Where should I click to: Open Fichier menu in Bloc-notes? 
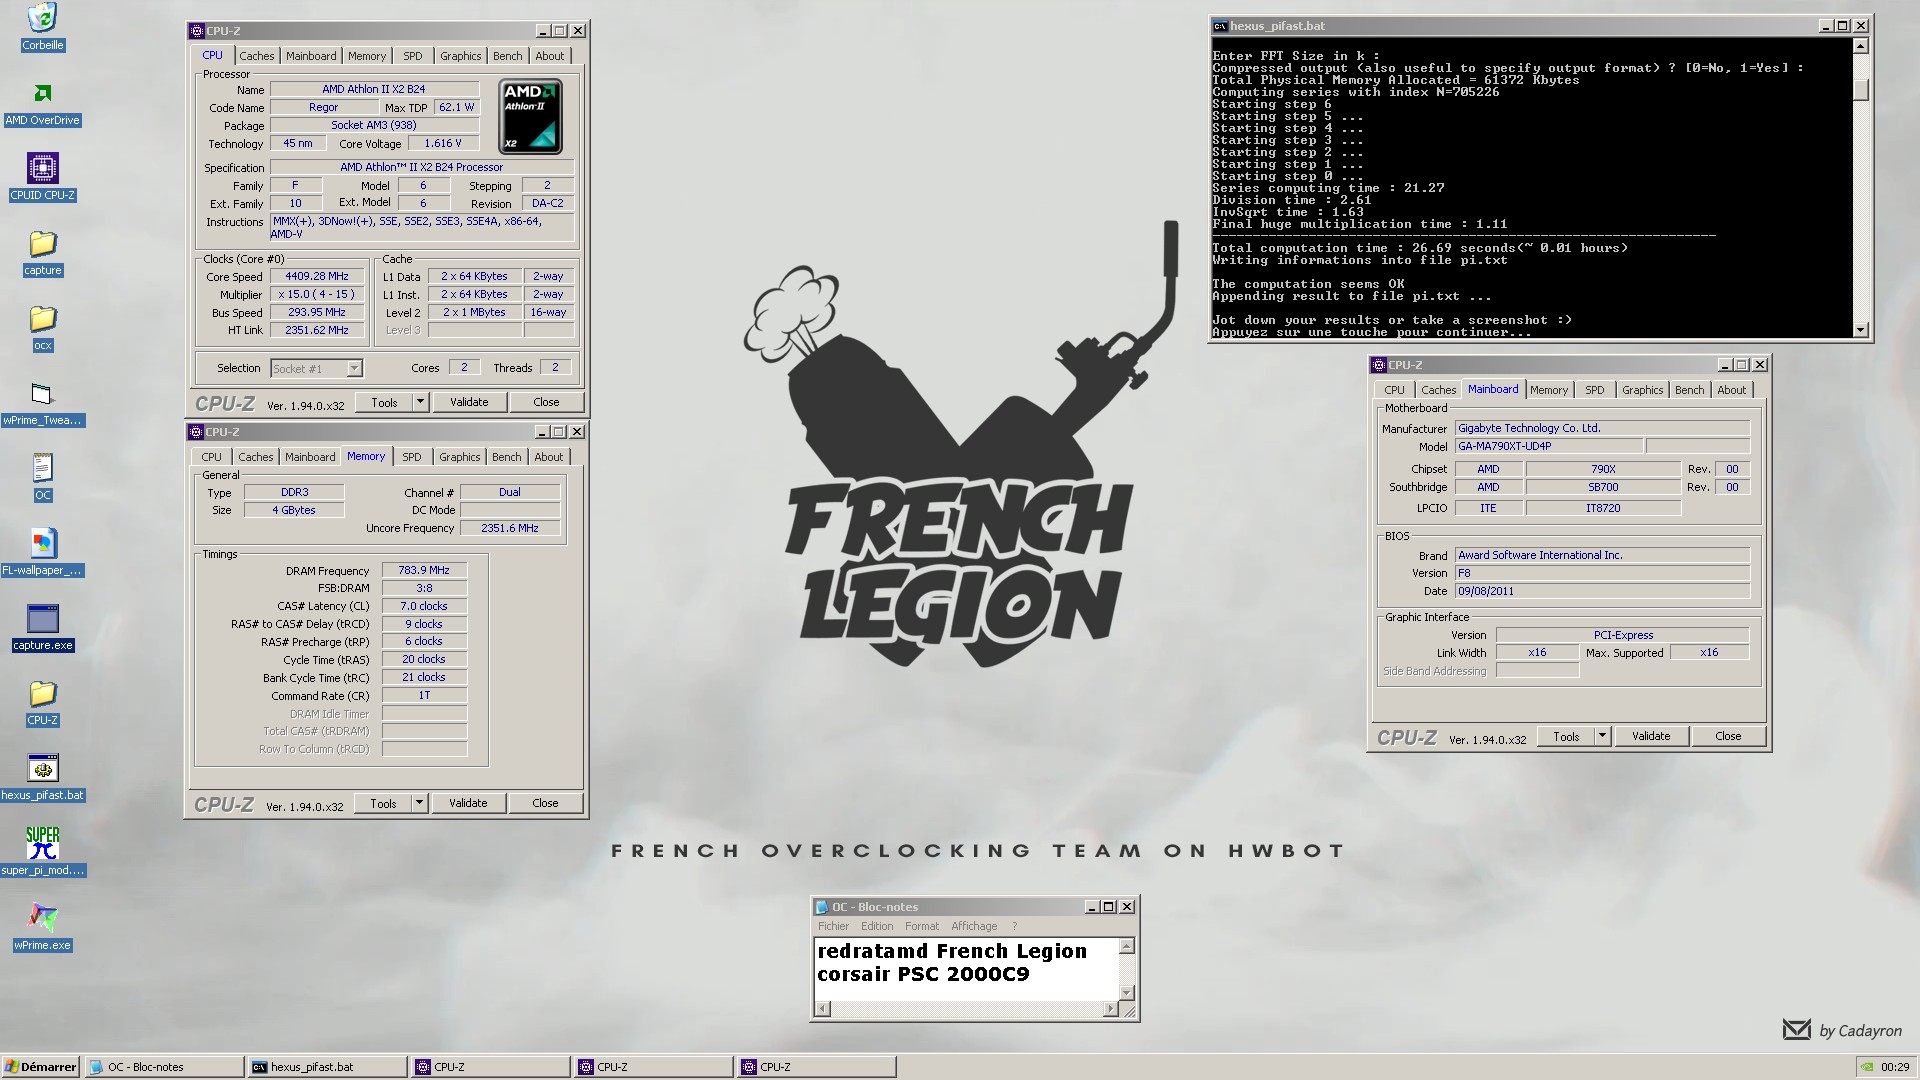(x=833, y=926)
